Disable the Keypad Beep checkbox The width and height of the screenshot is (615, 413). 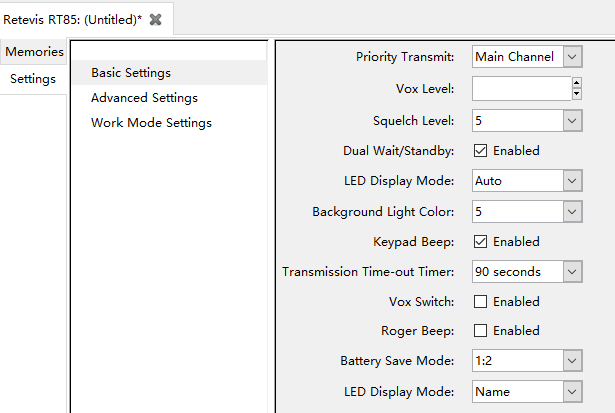point(480,241)
